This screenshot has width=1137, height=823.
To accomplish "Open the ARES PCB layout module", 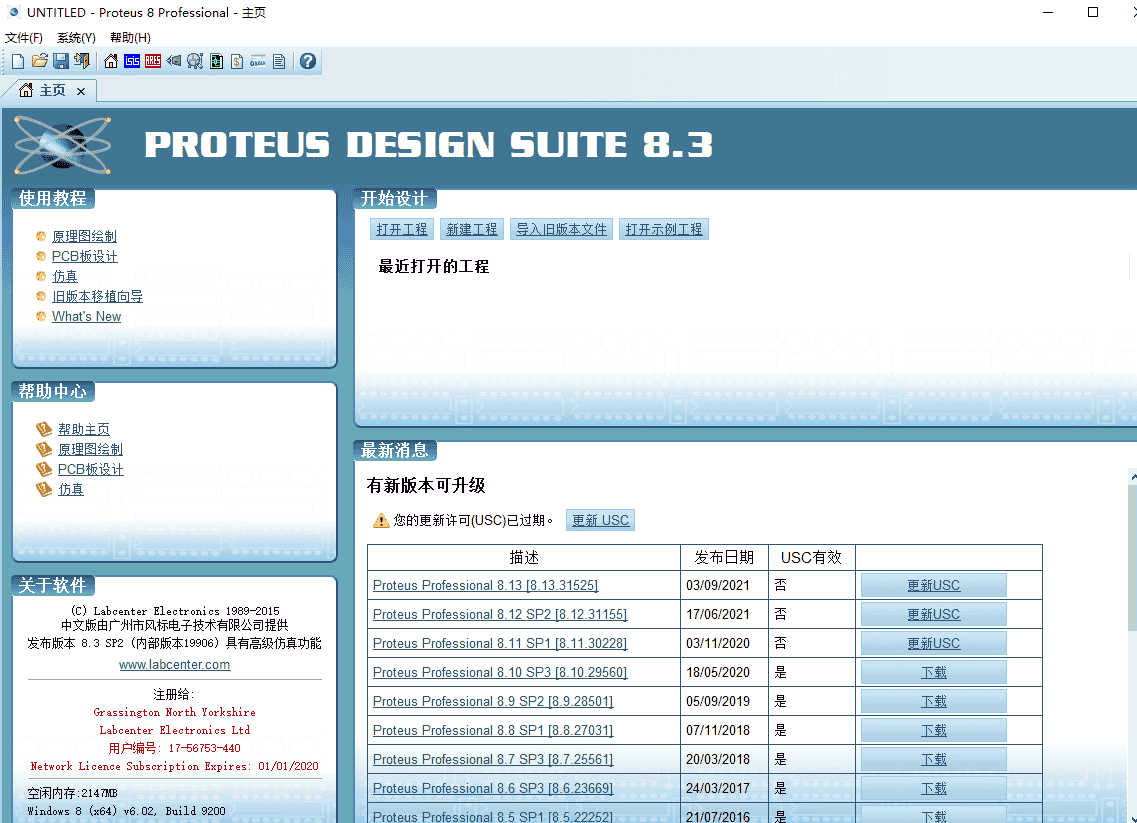I will (152, 61).
